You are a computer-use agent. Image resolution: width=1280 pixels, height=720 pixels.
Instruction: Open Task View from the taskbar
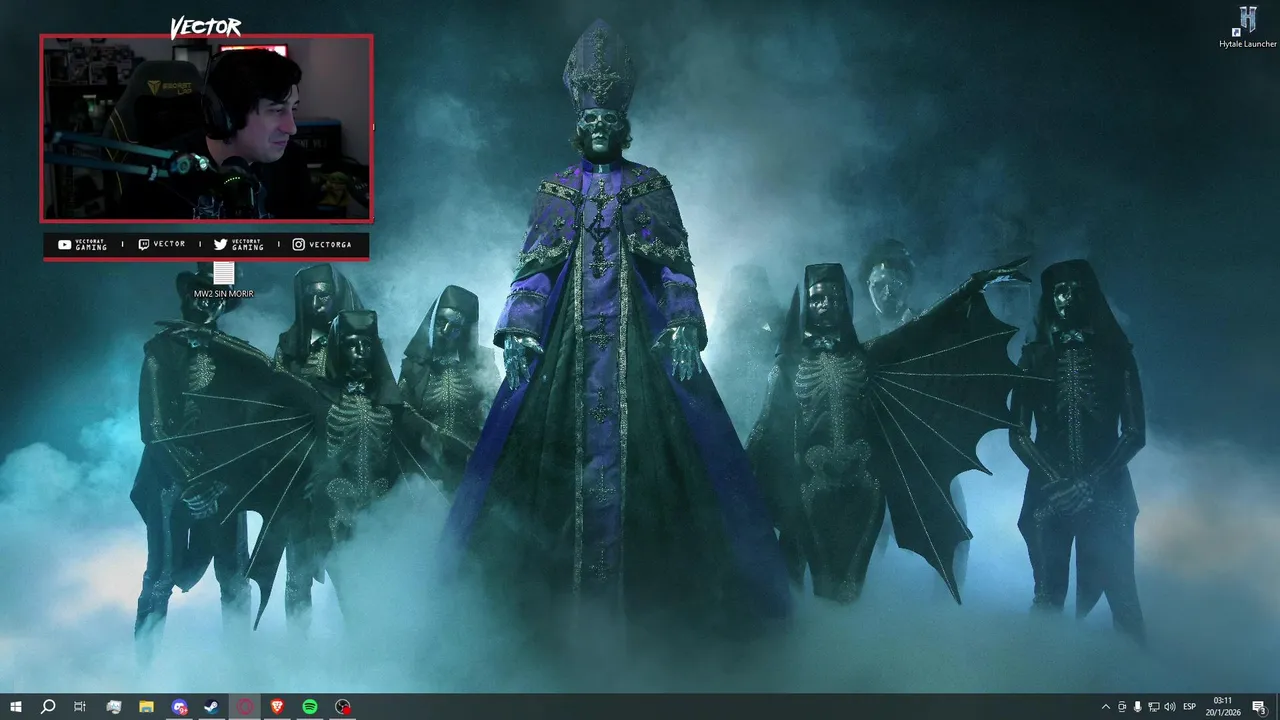[80, 707]
